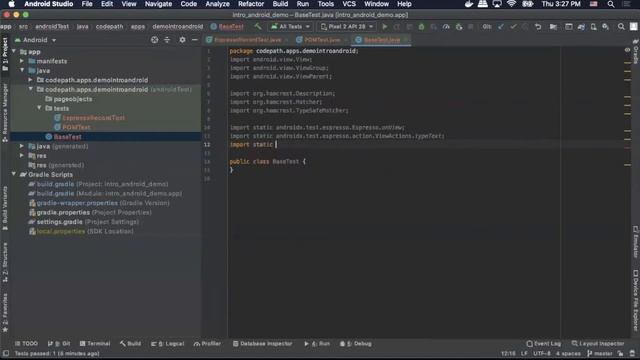Click the androidTest breadcrumb
The width and height of the screenshot is (640, 360).
click(52, 27)
